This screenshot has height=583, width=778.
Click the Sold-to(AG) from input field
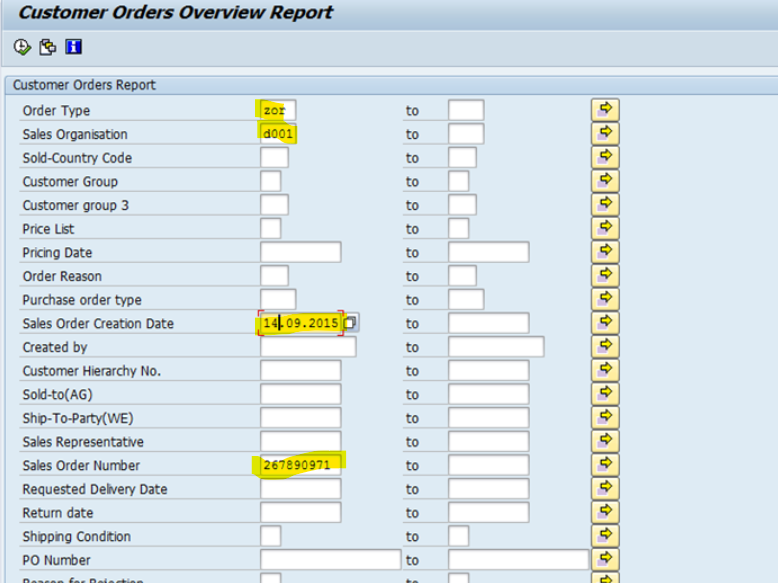(300, 394)
